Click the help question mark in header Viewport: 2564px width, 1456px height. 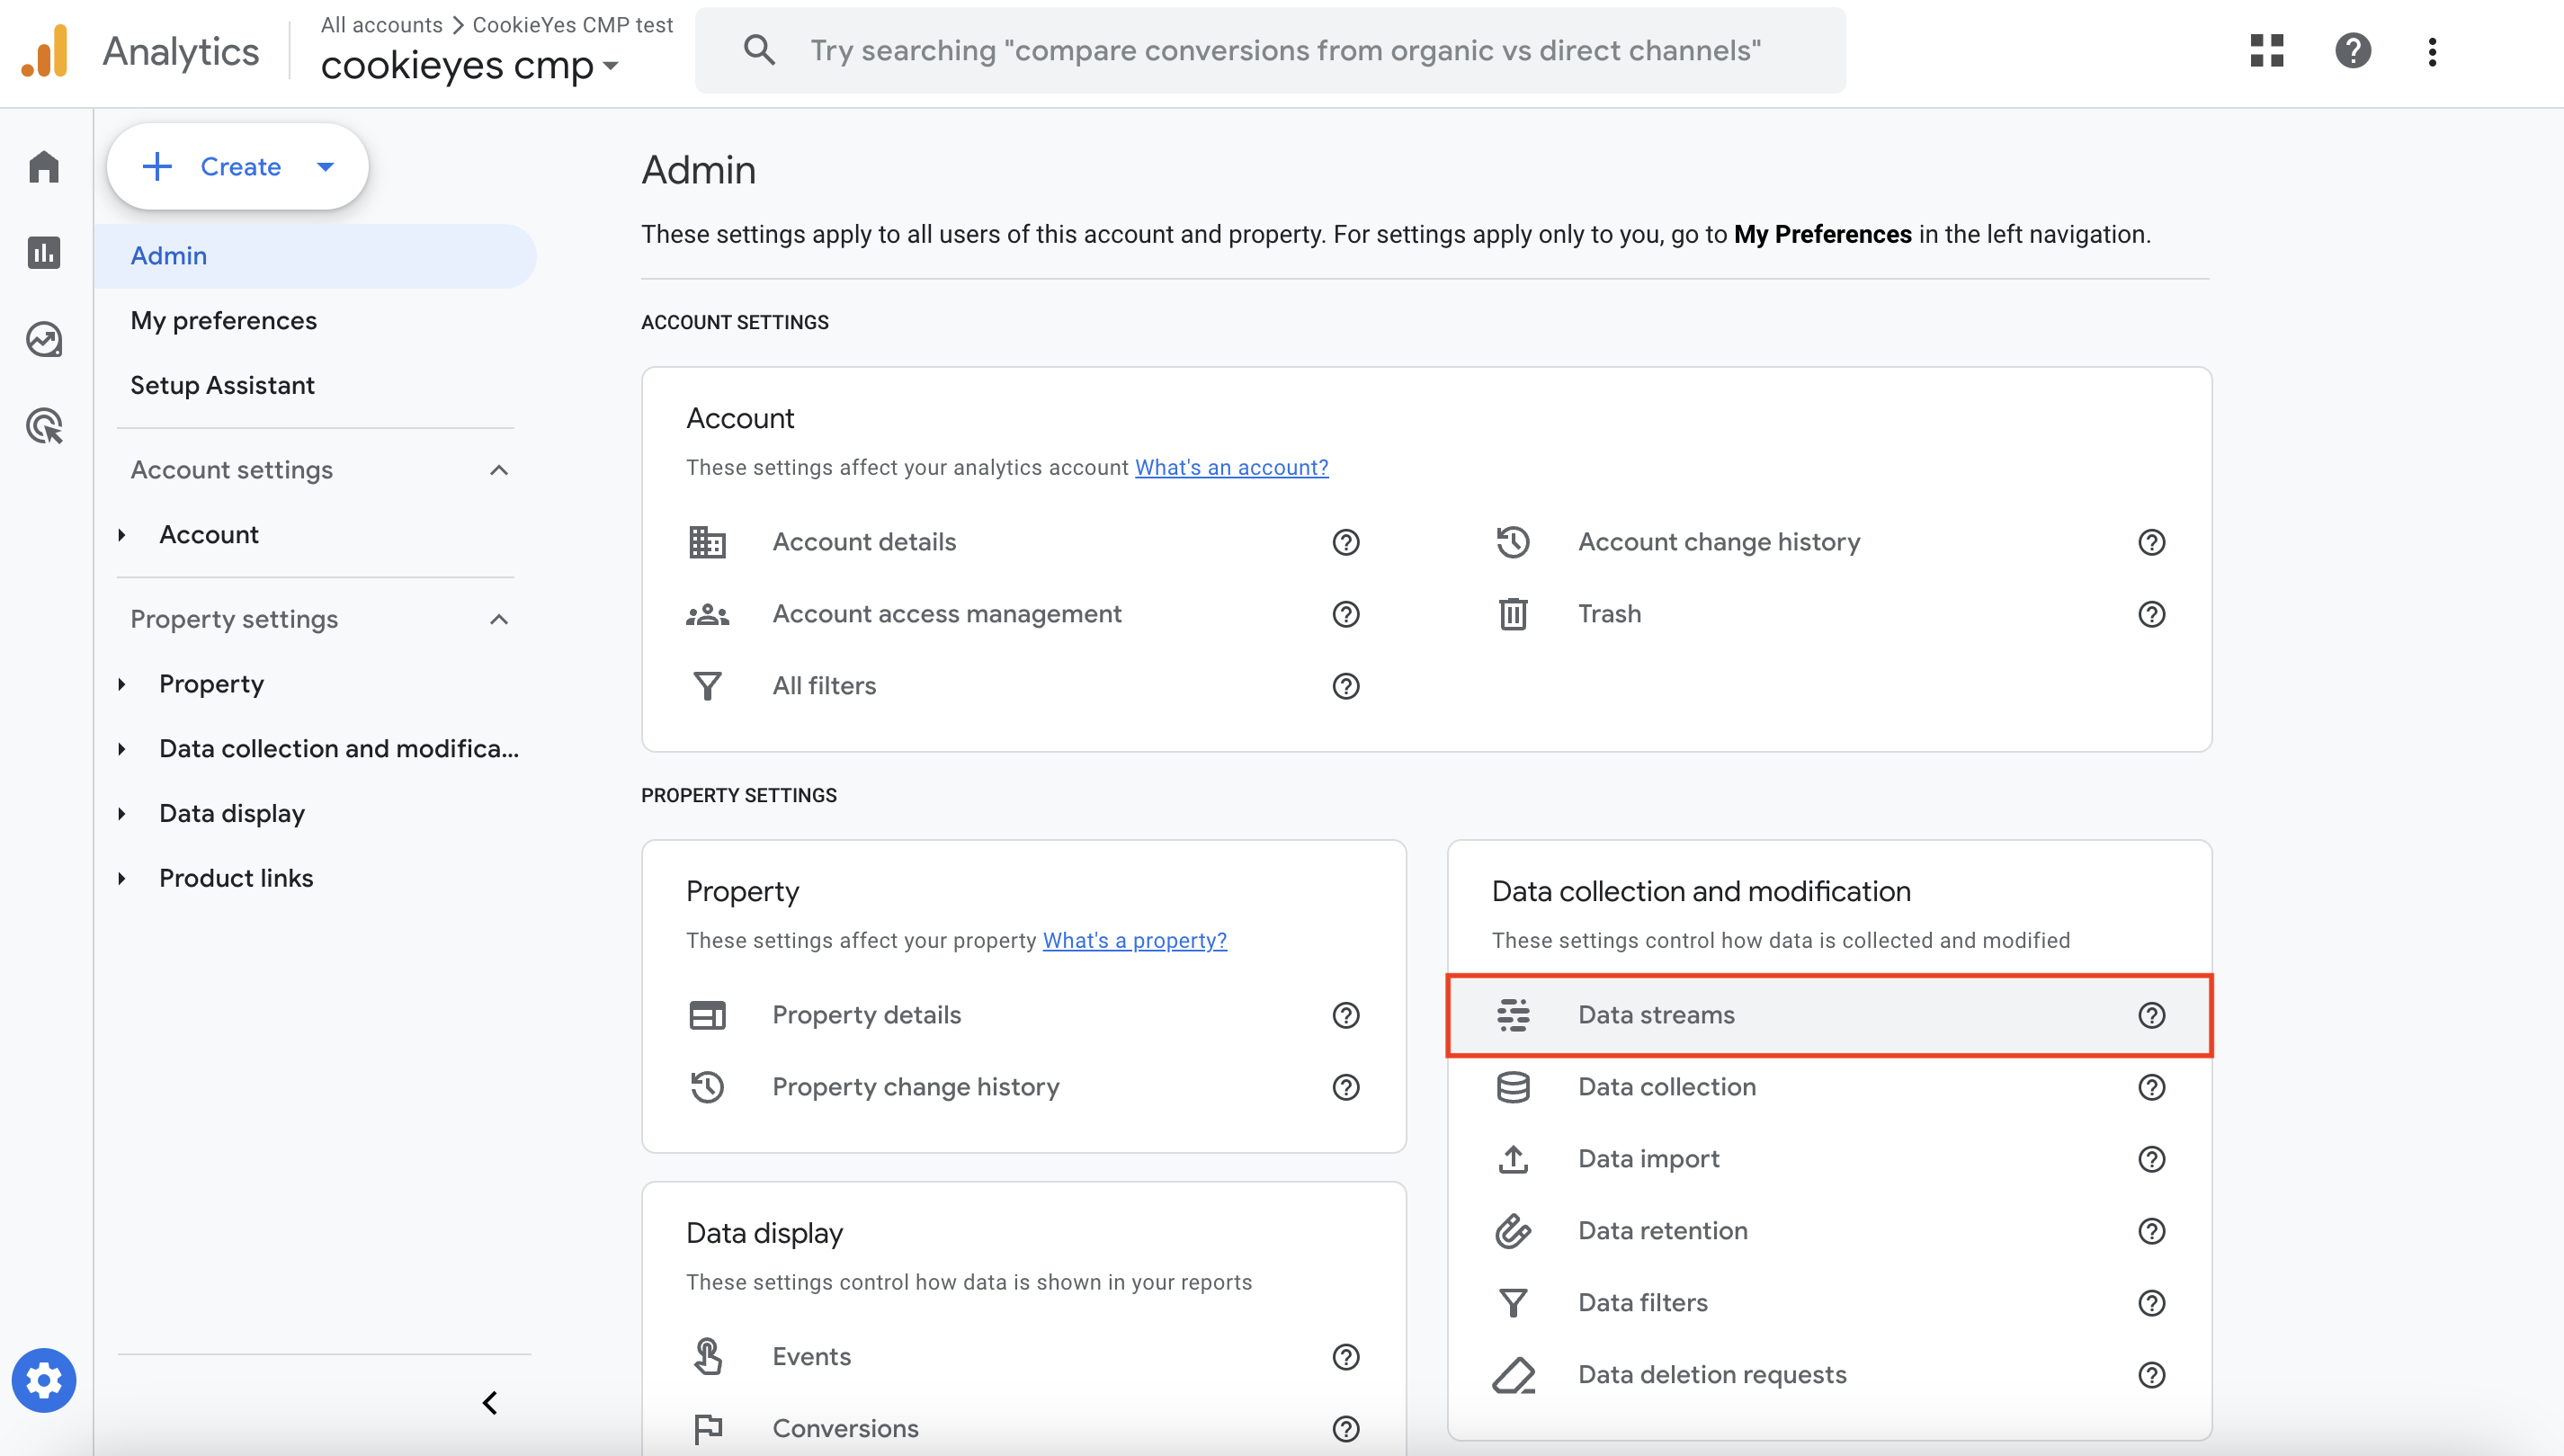[2352, 50]
